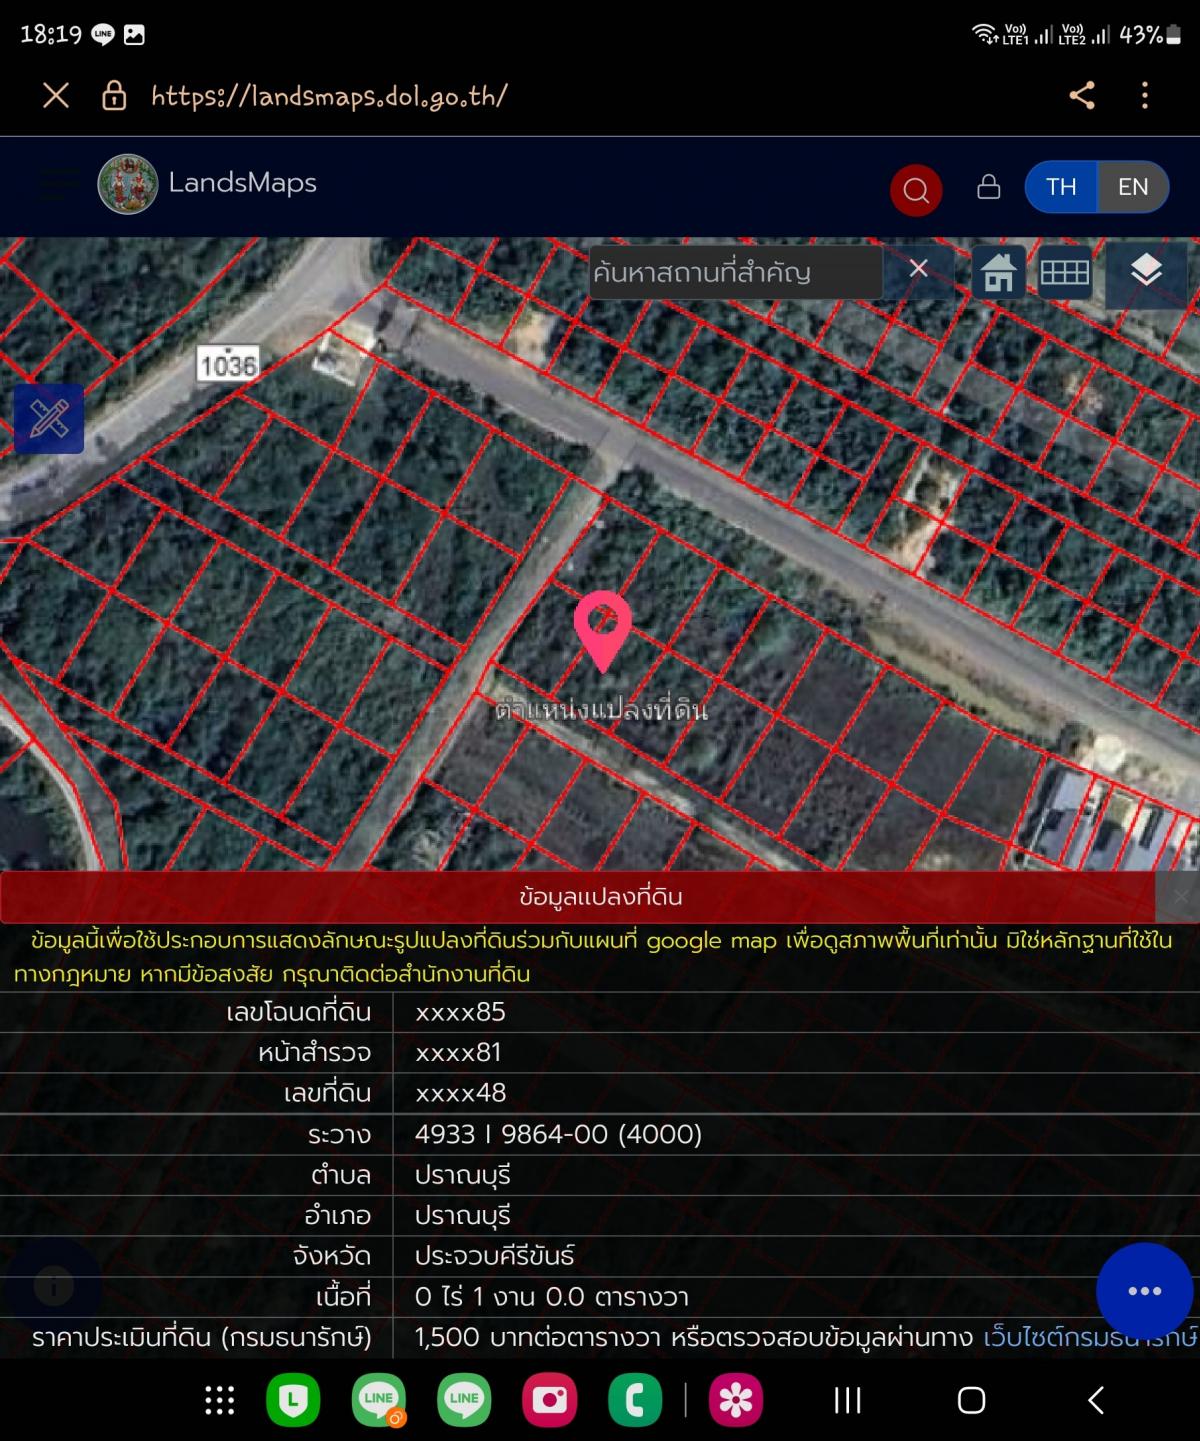Image resolution: width=1200 pixels, height=1441 pixels.
Task: Open the map layers panel
Action: (x=1146, y=270)
